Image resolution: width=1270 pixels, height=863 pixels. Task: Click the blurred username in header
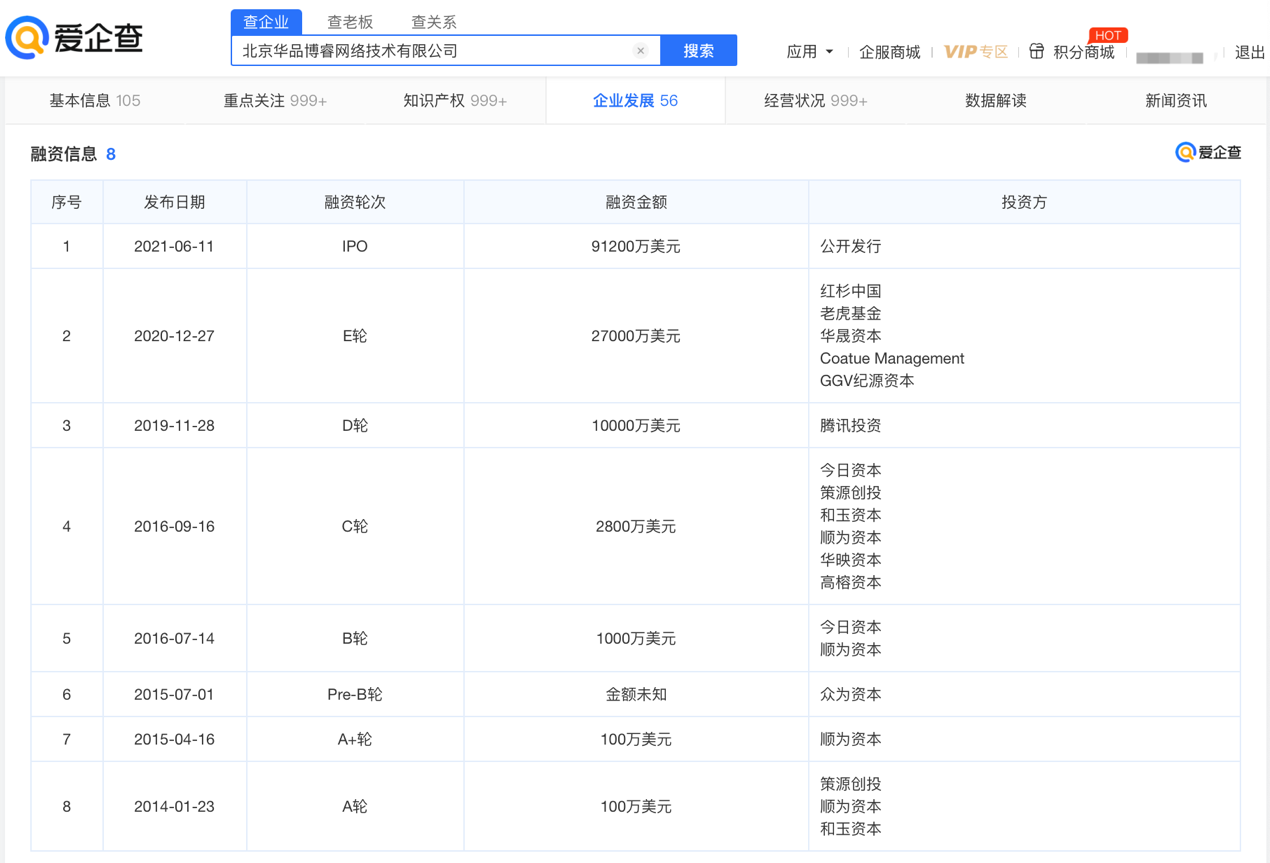click(1170, 56)
